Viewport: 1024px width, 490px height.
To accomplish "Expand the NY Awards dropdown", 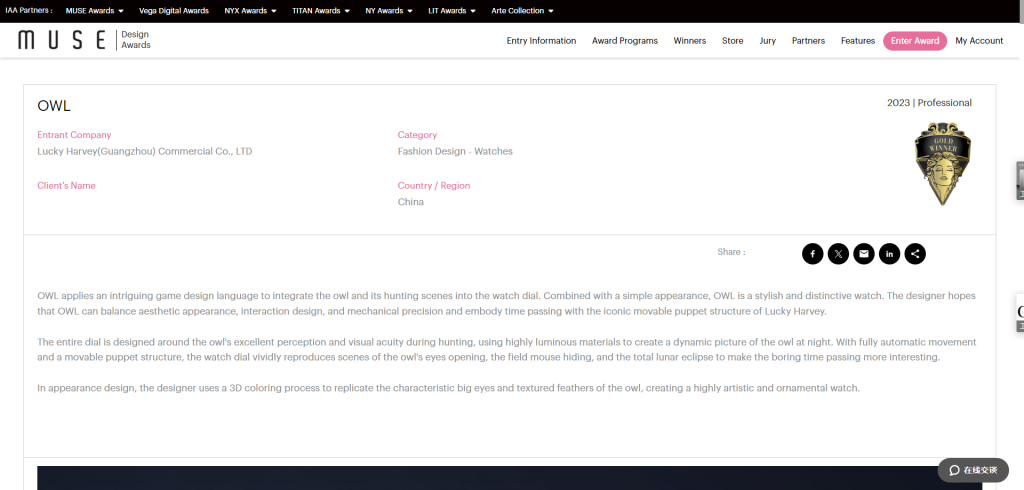I will pos(389,10).
